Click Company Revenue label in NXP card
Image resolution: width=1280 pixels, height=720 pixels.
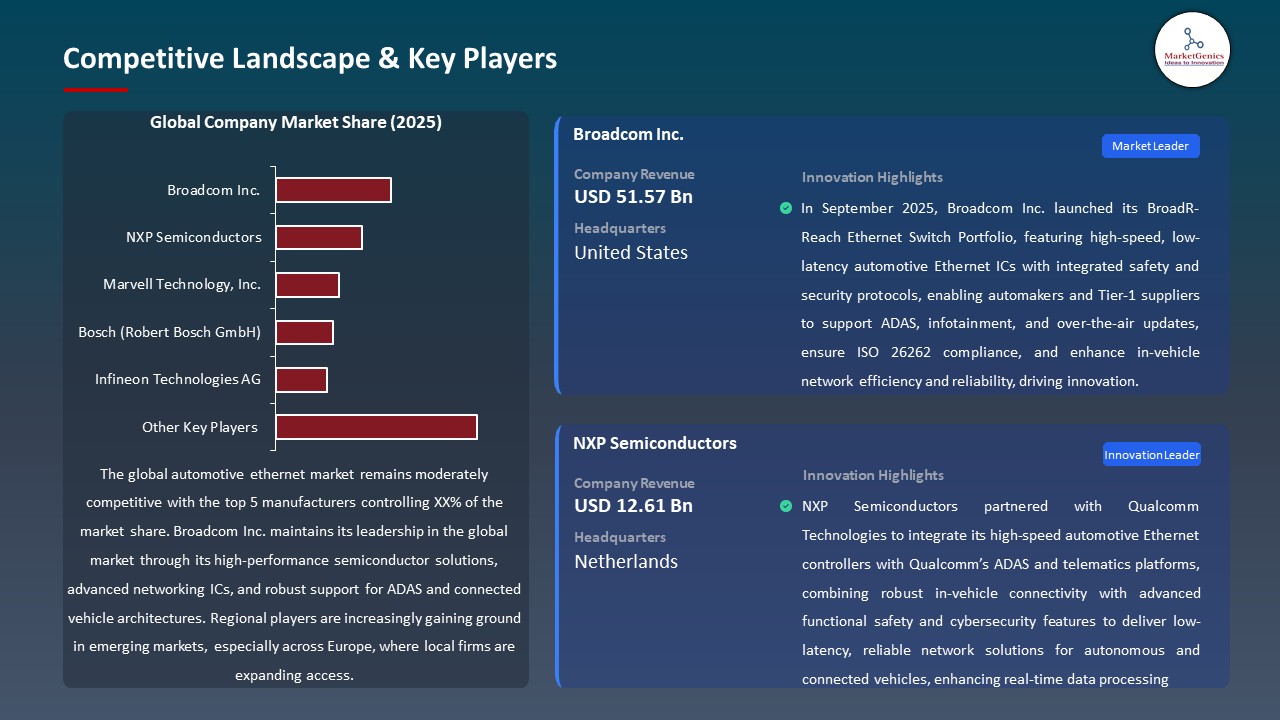tap(634, 483)
